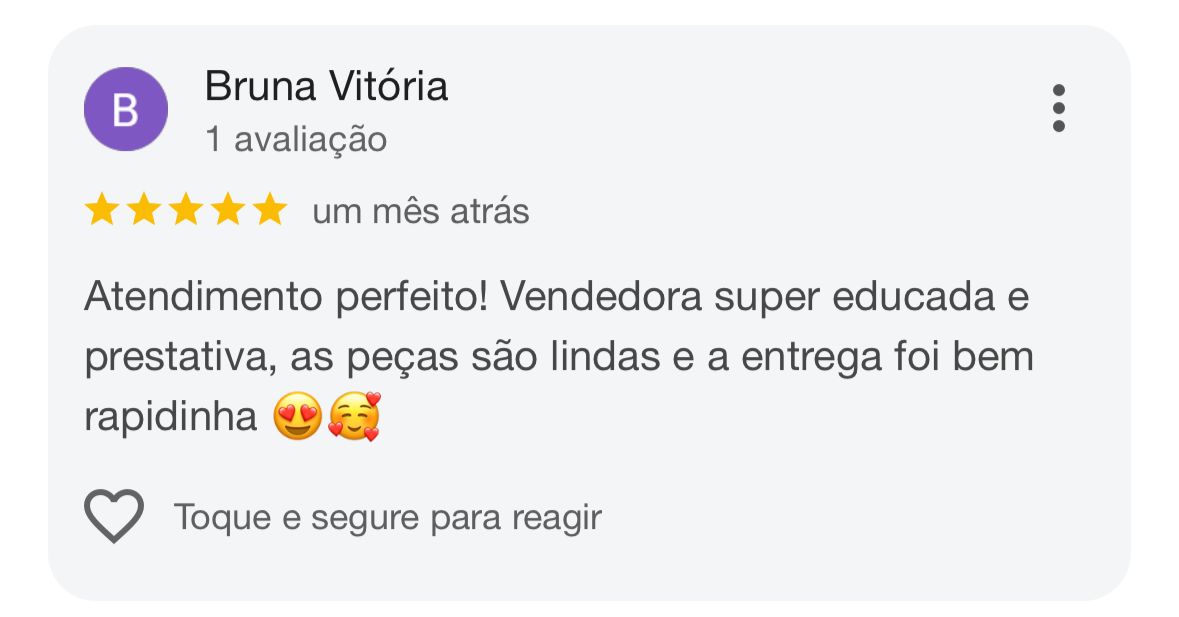Image resolution: width=1179 pixels, height=617 pixels.
Task: Click the fourth yellow rating star
Action: point(227,211)
